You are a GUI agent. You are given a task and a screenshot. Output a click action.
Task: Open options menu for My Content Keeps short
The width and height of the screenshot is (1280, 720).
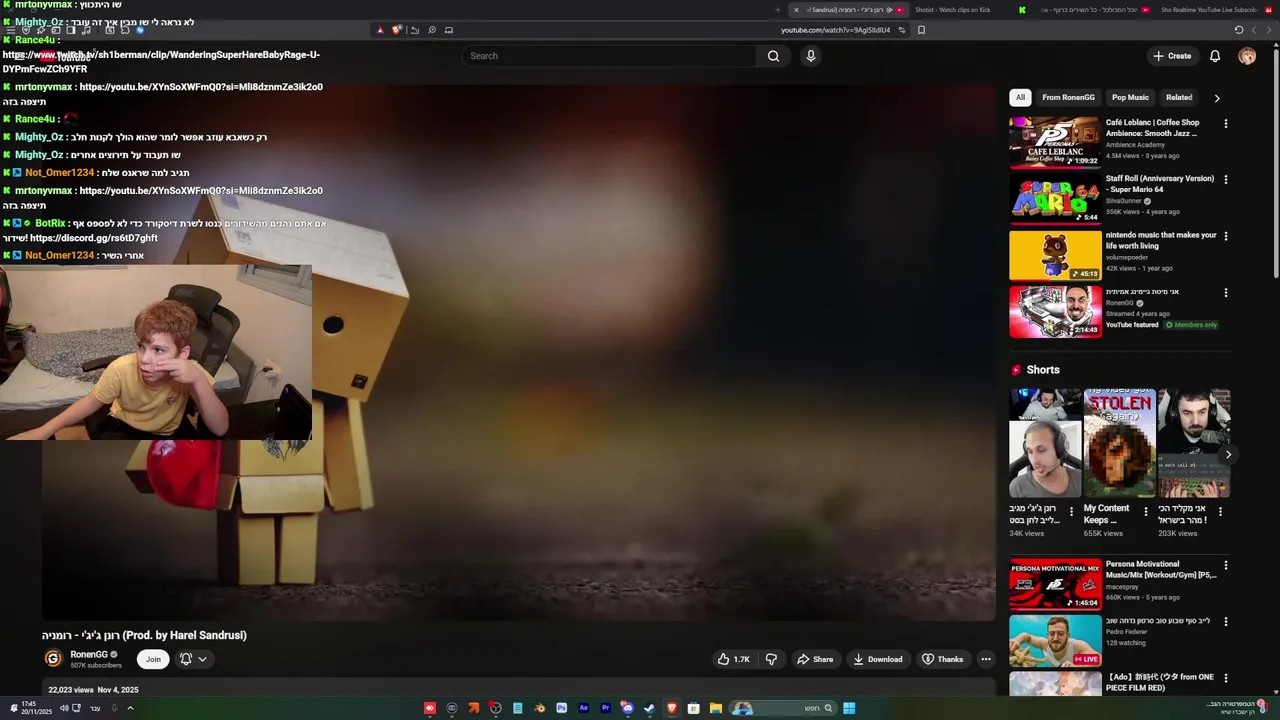click(1146, 511)
